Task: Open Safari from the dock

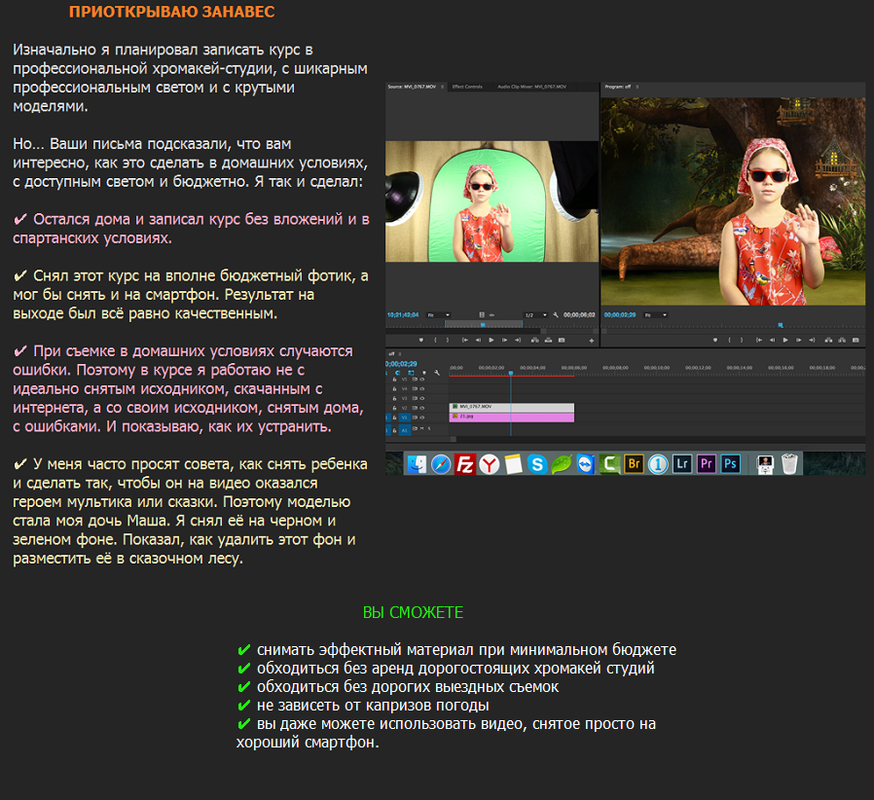Action: click(441, 464)
